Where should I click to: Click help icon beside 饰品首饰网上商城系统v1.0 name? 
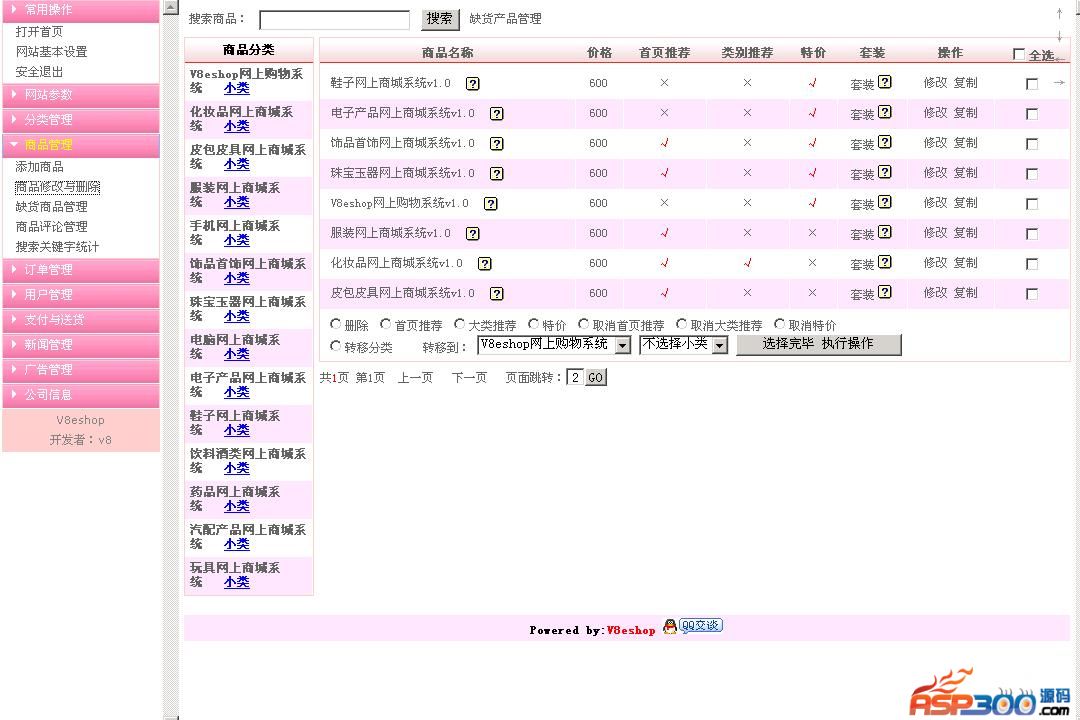497,143
